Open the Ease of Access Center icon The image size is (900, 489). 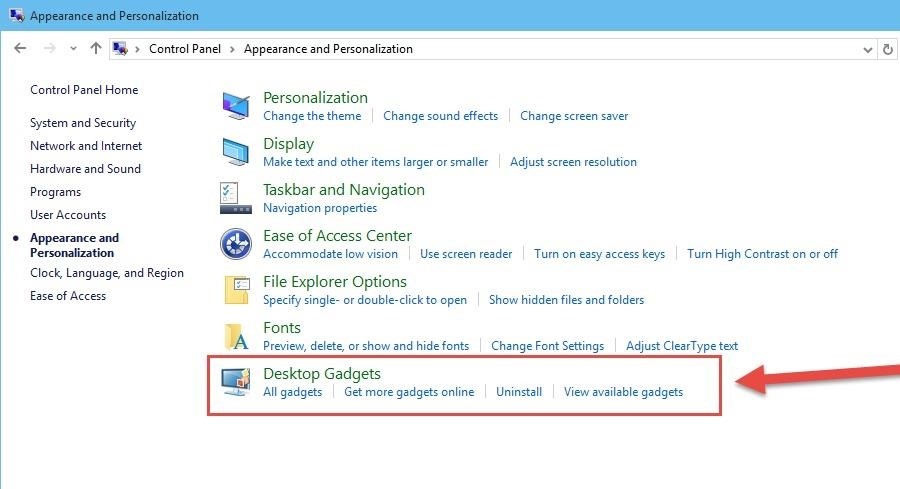pyautogui.click(x=236, y=244)
